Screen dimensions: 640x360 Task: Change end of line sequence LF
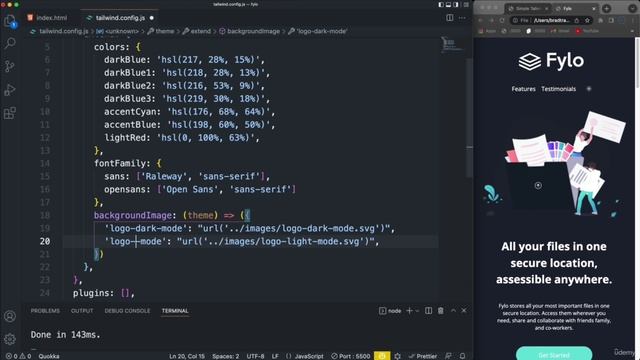click(275, 356)
